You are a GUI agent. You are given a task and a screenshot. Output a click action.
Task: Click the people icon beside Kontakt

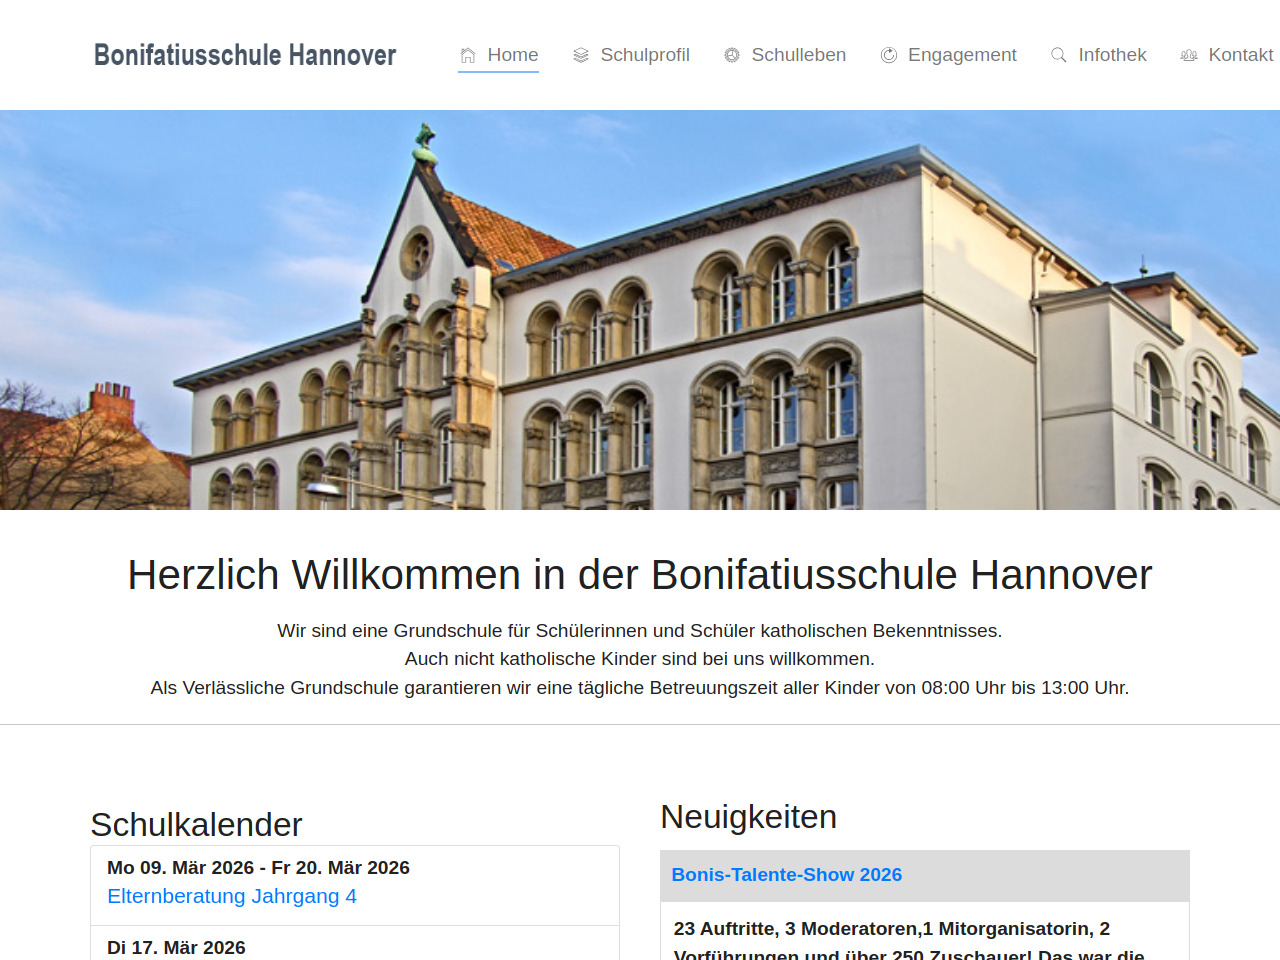1188,56
